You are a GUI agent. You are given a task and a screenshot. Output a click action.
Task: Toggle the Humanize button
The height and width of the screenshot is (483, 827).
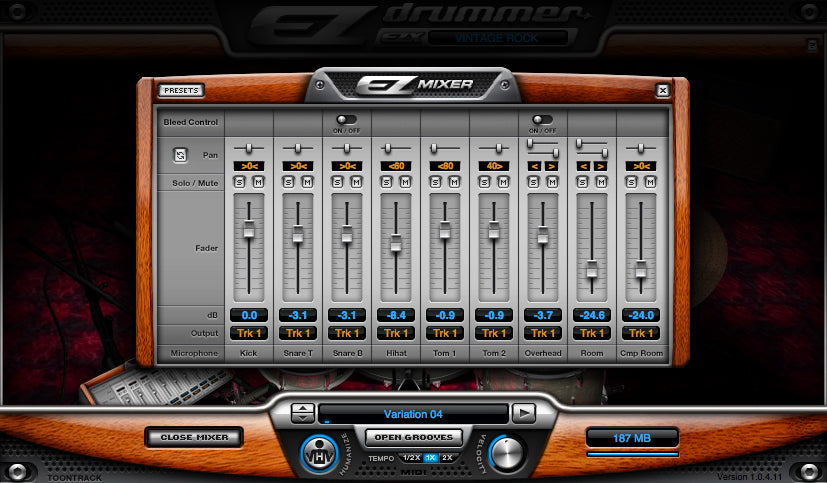point(316,455)
